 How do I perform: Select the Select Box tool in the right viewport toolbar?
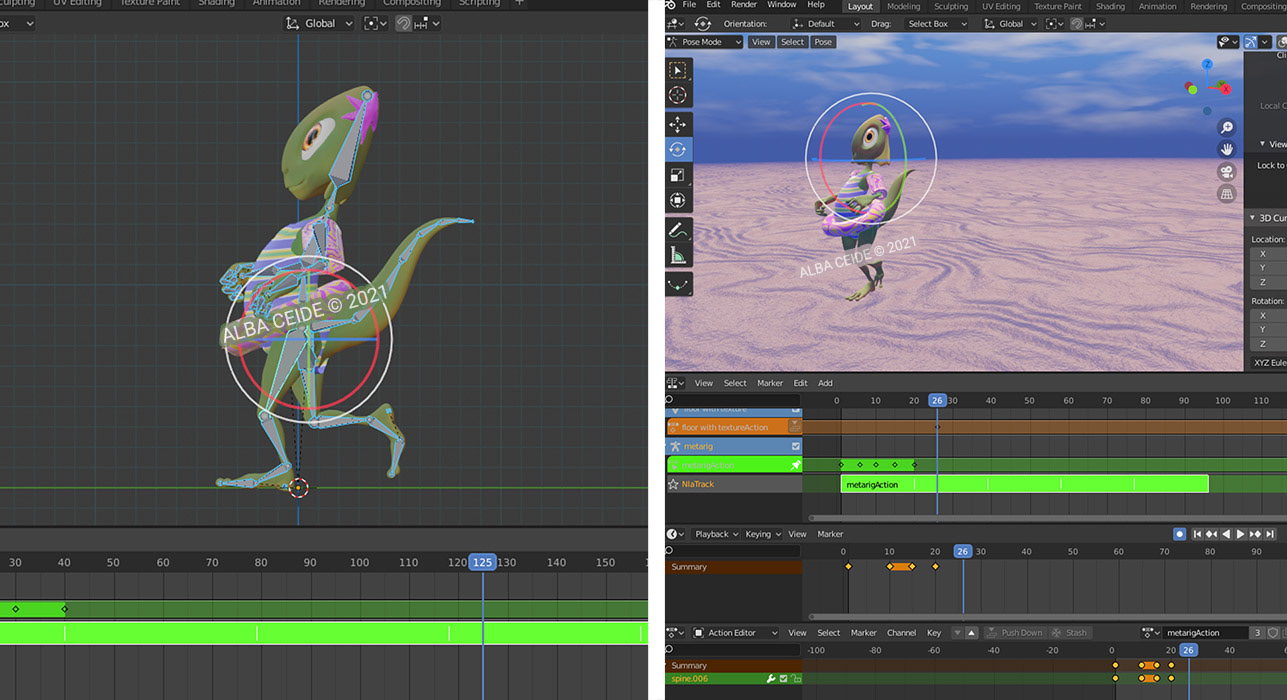pos(678,70)
